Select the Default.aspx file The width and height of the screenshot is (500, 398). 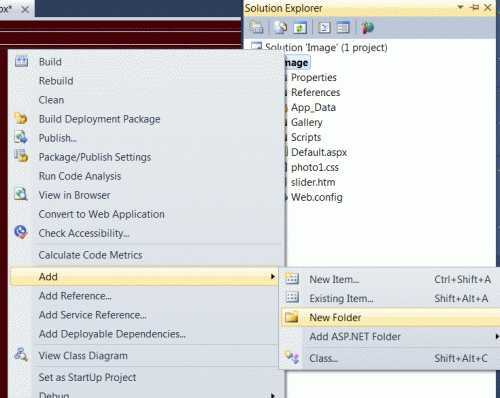point(319,152)
